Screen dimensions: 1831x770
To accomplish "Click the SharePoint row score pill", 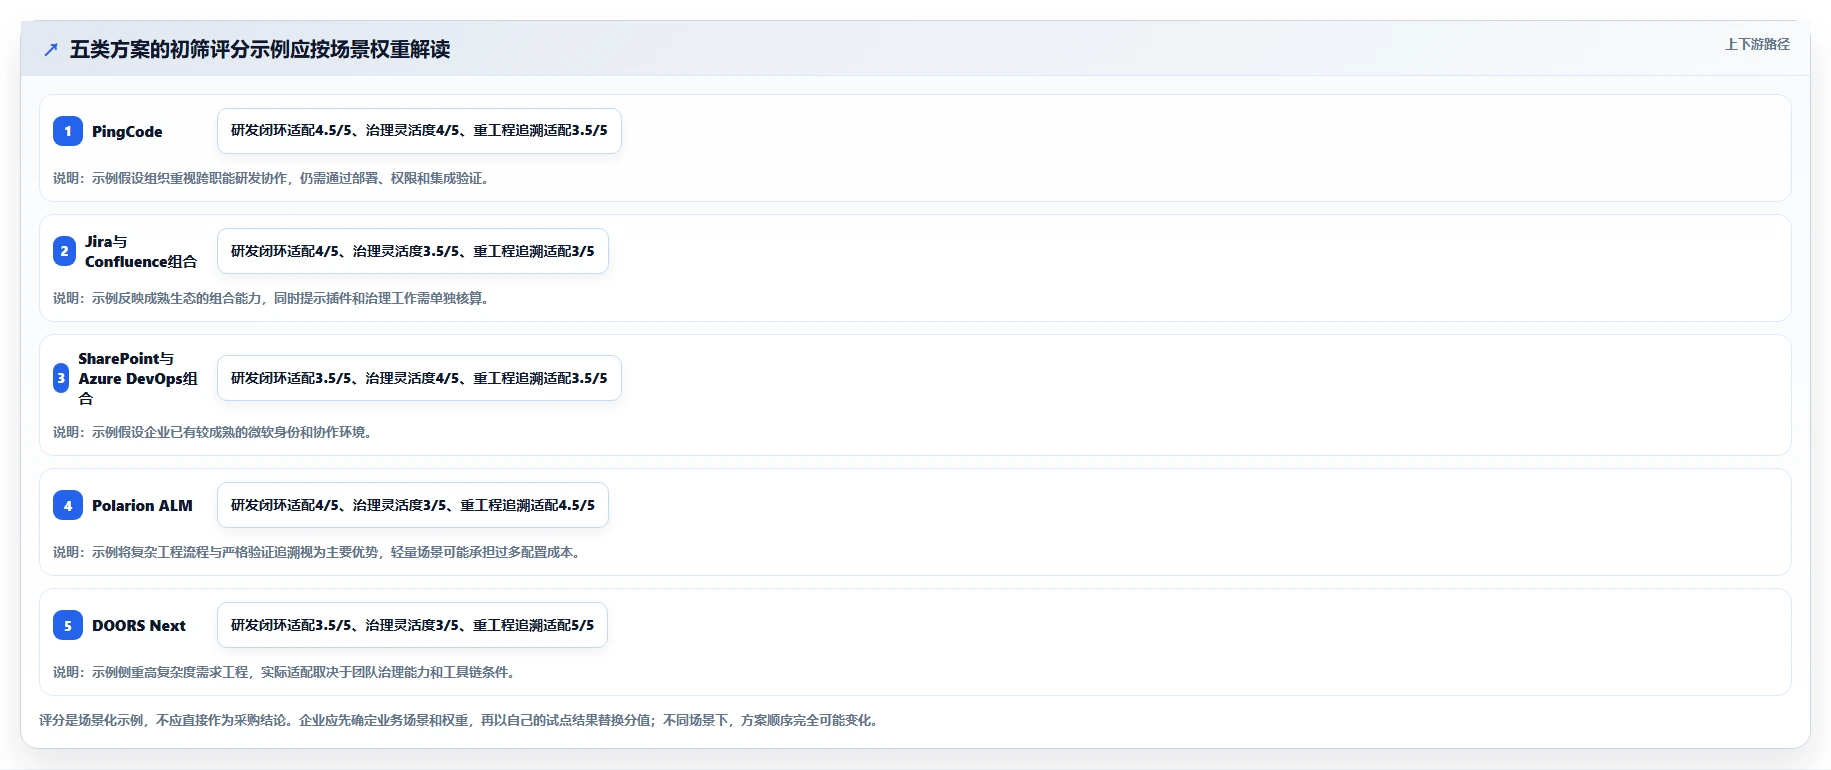I will coord(419,378).
